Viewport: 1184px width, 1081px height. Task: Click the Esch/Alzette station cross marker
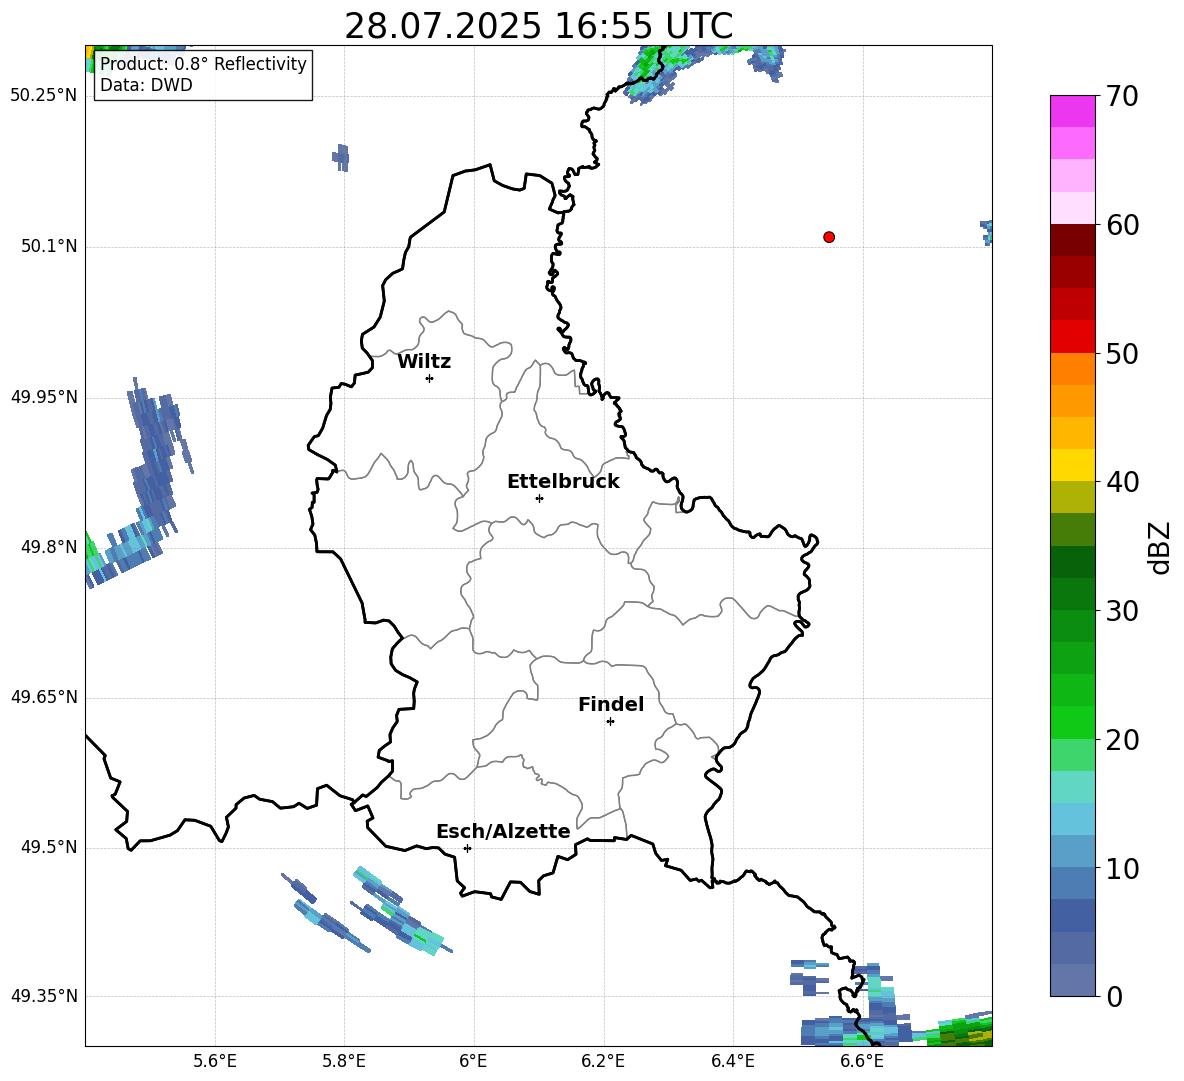[467, 848]
